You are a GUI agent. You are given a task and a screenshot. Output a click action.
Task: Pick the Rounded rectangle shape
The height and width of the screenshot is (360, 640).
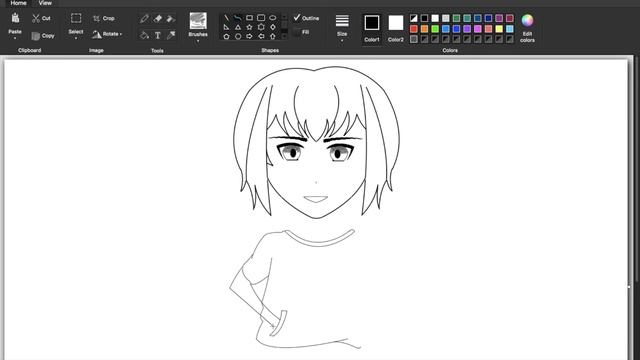click(x=261, y=18)
